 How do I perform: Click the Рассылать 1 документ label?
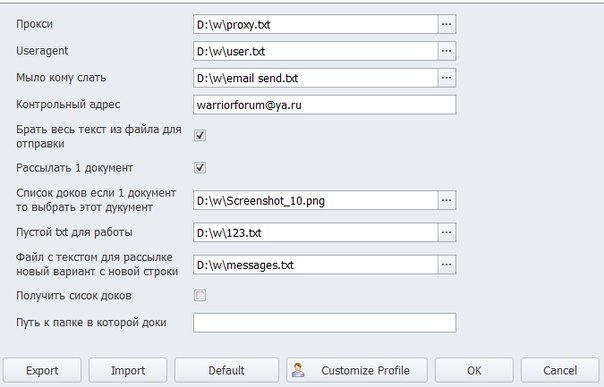tap(74, 168)
